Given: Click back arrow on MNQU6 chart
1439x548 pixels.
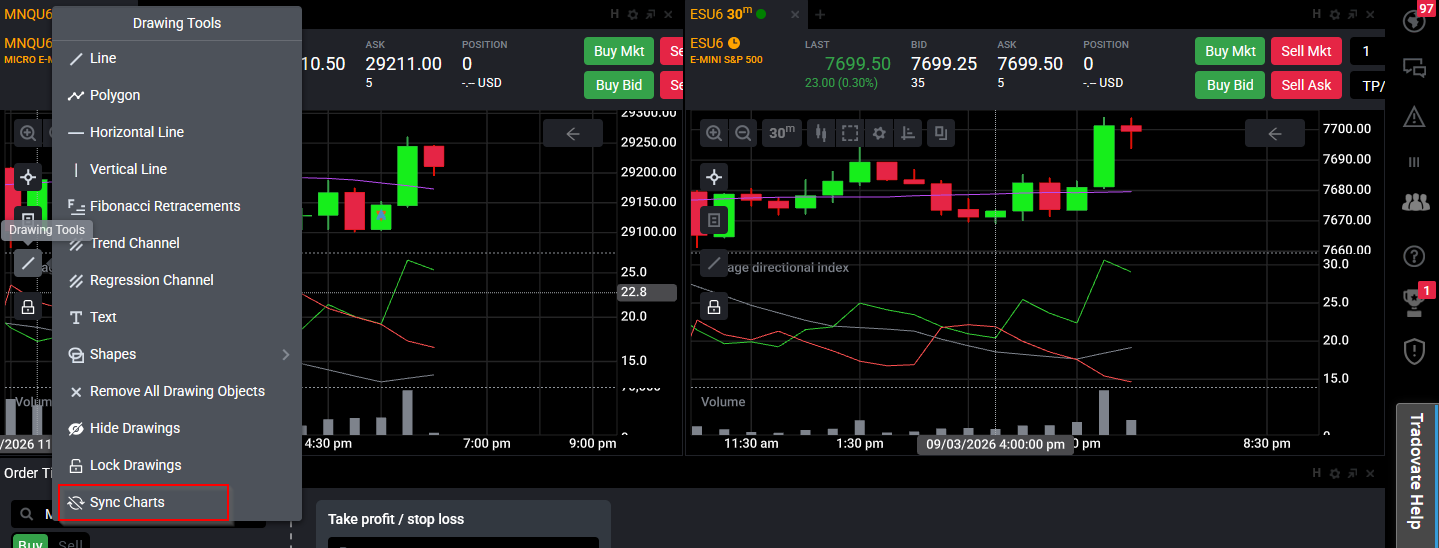Looking at the screenshot, I should click(x=573, y=133).
